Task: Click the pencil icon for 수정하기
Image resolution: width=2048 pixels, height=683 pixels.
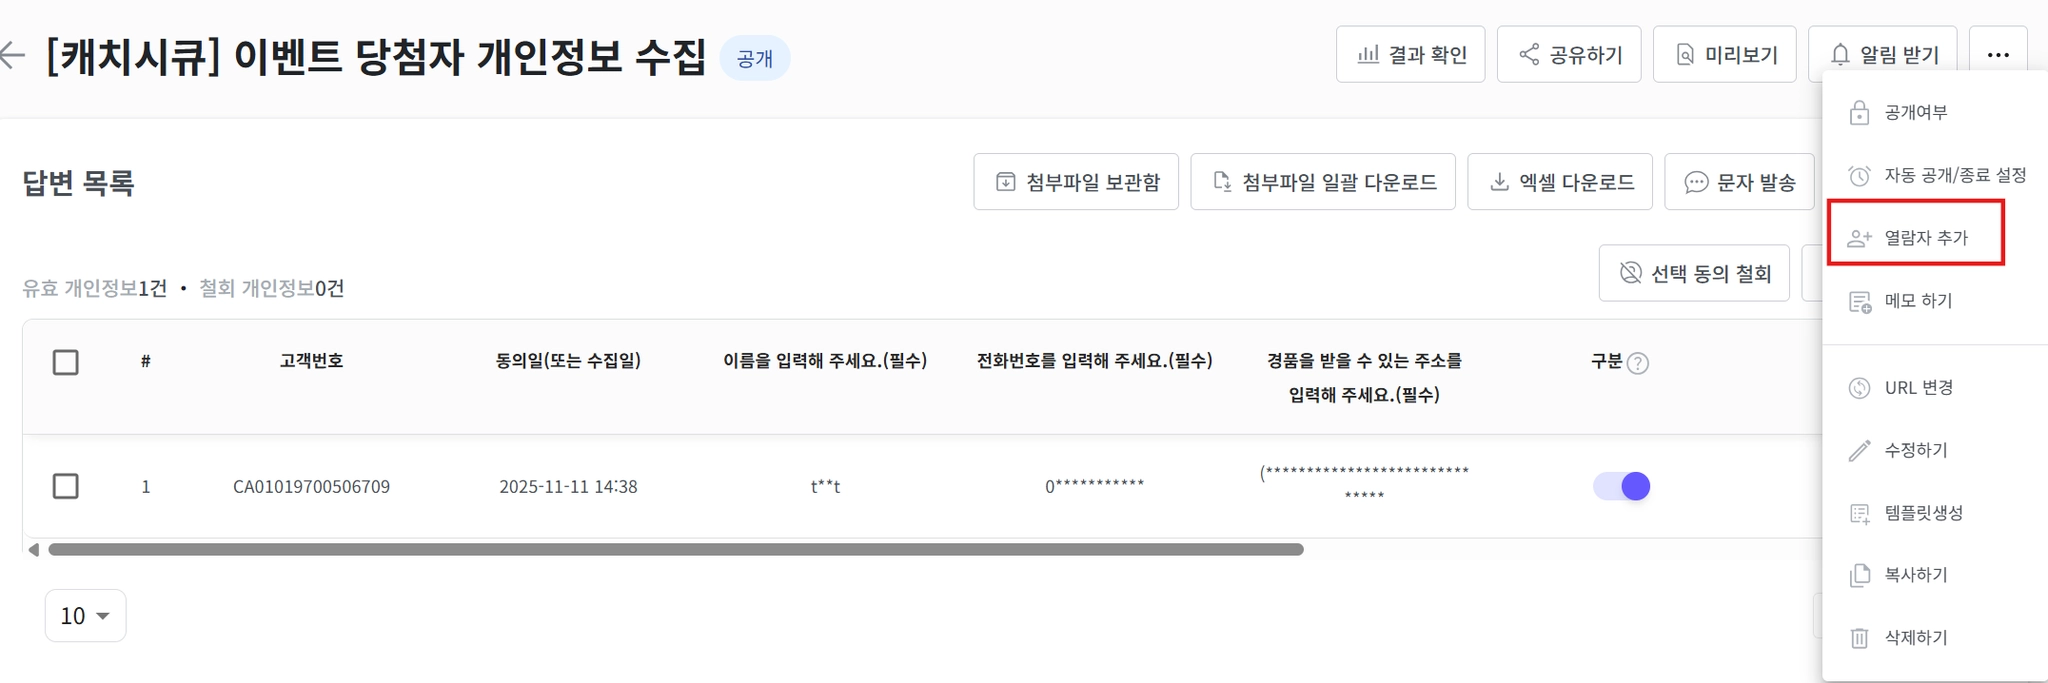Action: 1859,451
